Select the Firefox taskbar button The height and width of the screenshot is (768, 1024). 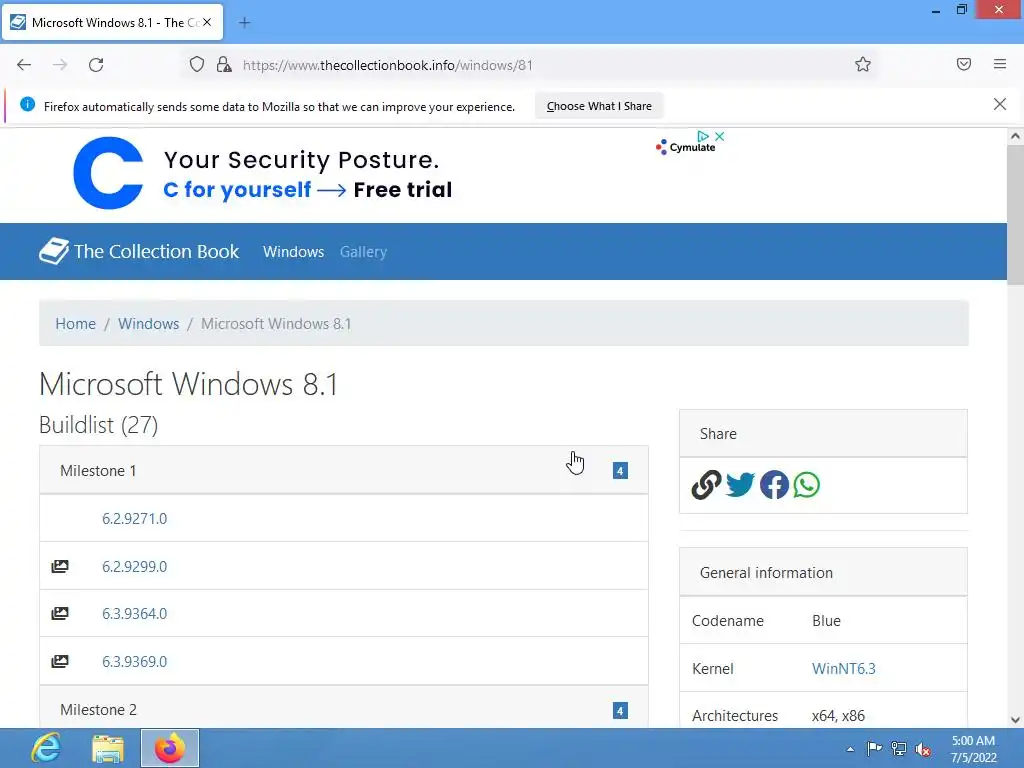click(170, 748)
